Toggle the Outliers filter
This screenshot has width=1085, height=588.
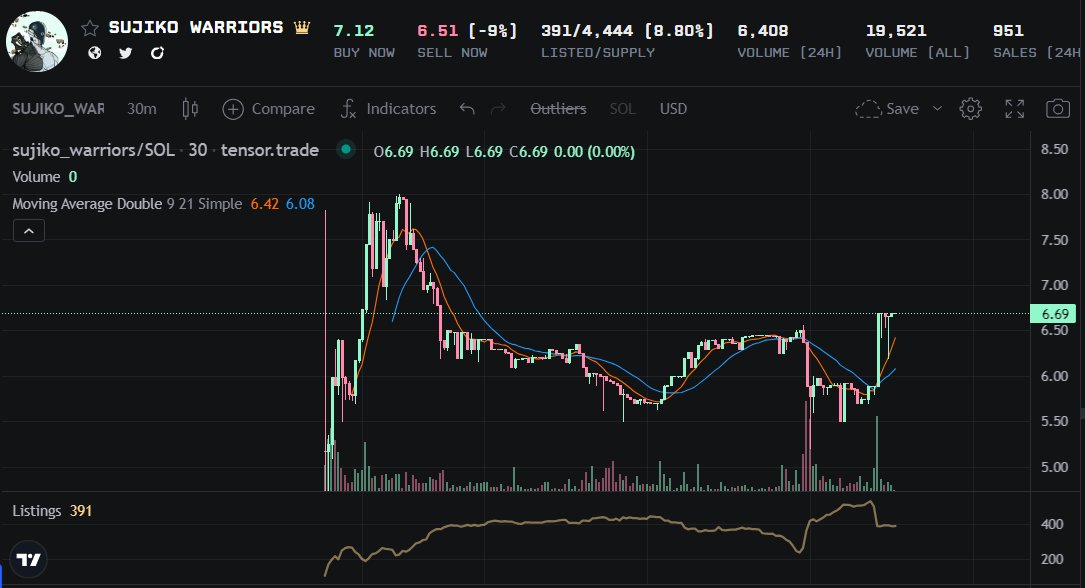pyautogui.click(x=558, y=109)
